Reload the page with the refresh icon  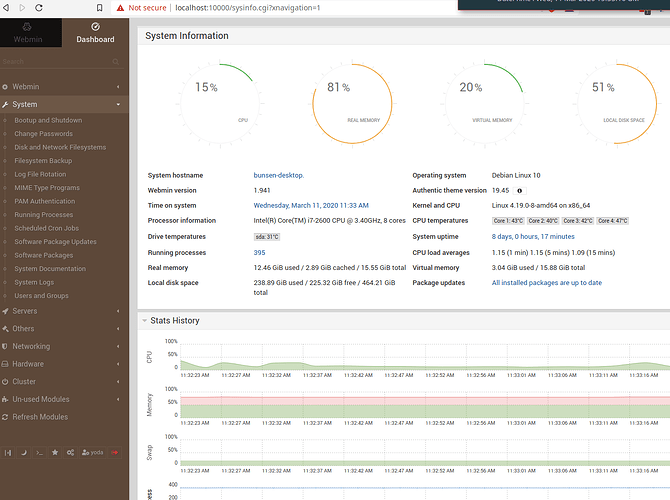39,8
